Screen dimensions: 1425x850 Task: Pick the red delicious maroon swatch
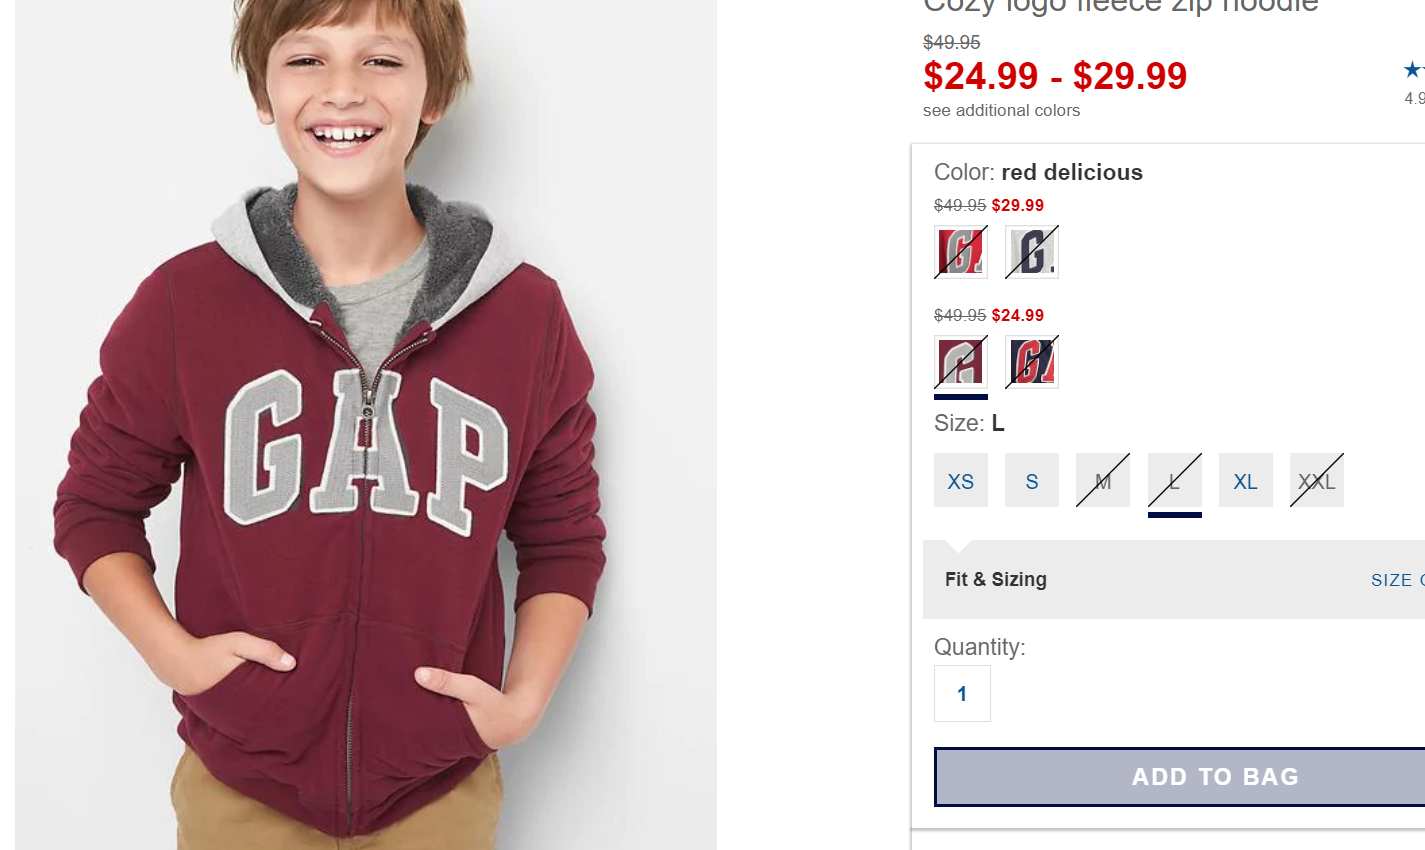tap(960, 362)
